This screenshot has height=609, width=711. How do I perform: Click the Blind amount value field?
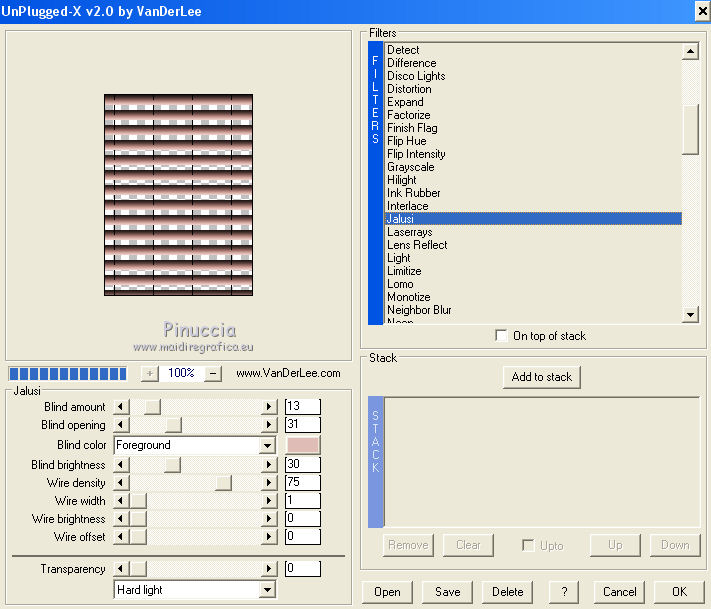[303, 406]
